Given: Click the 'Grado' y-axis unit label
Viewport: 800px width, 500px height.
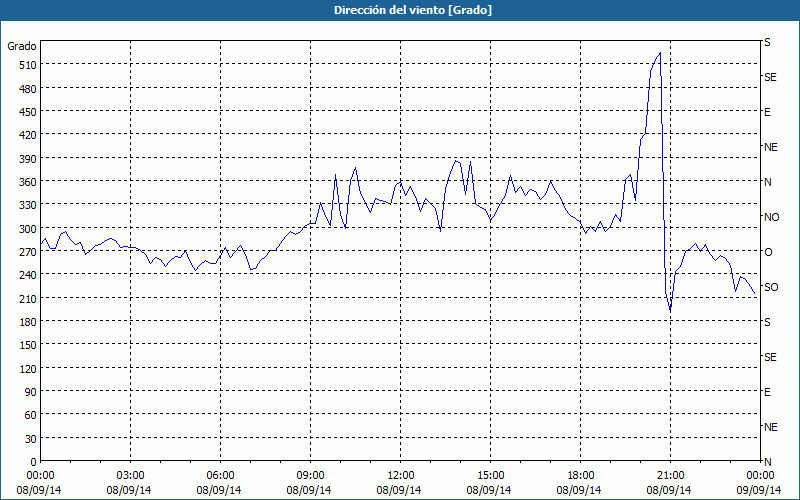Looking at the screenshot, I should tap(22, 46).
